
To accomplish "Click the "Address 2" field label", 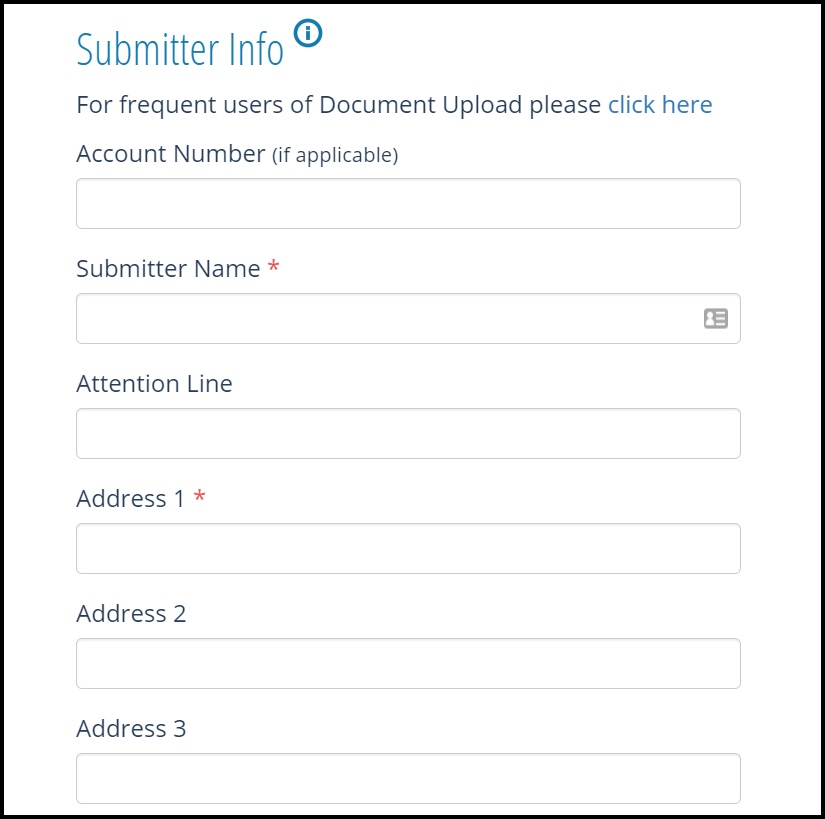I will point(131,614).
